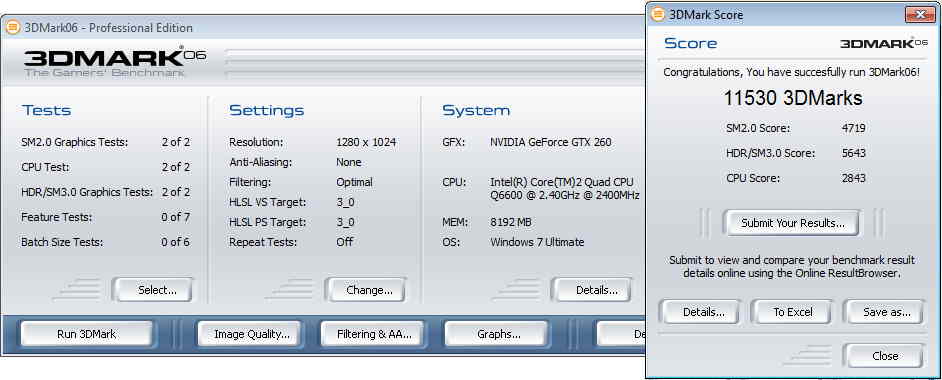Click the System section heading

tap(476, 110)
